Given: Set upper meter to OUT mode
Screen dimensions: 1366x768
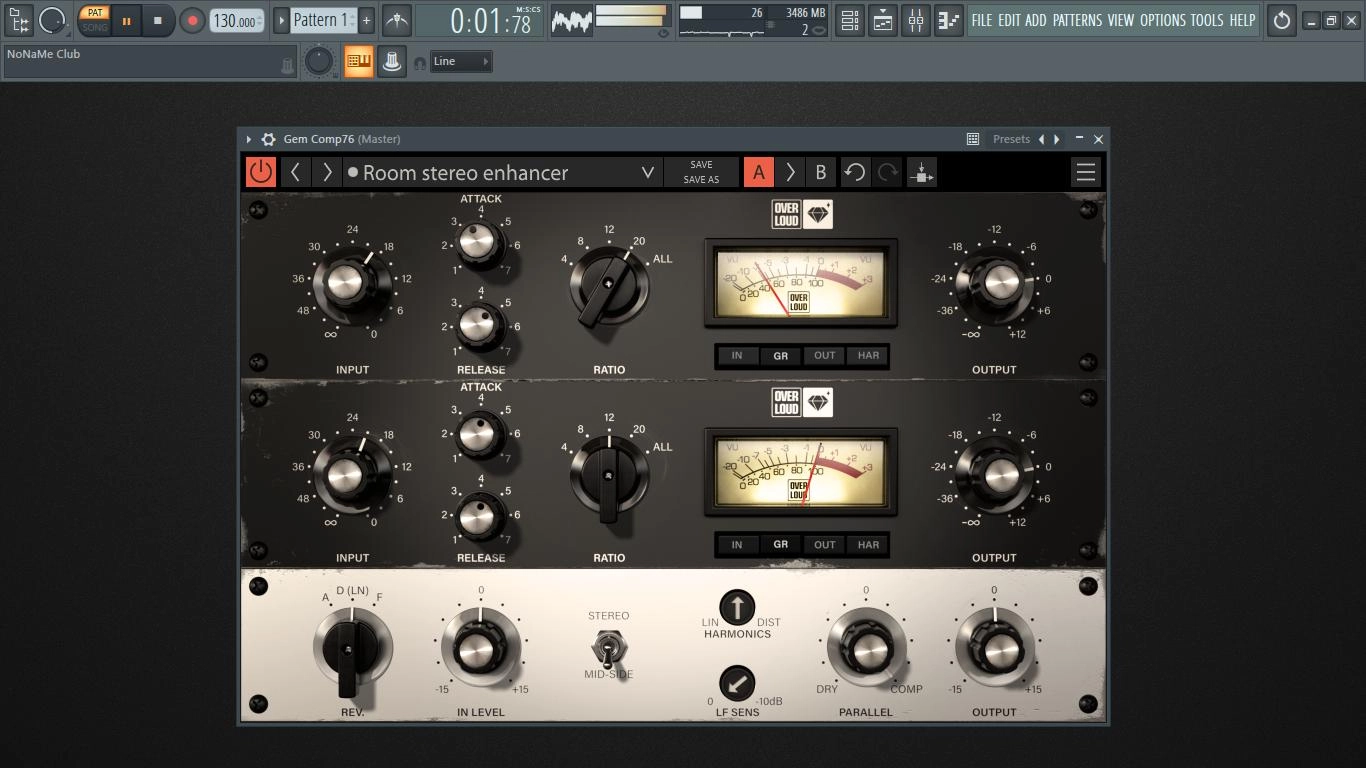Looking at the screenshot, I should [824, 355].
